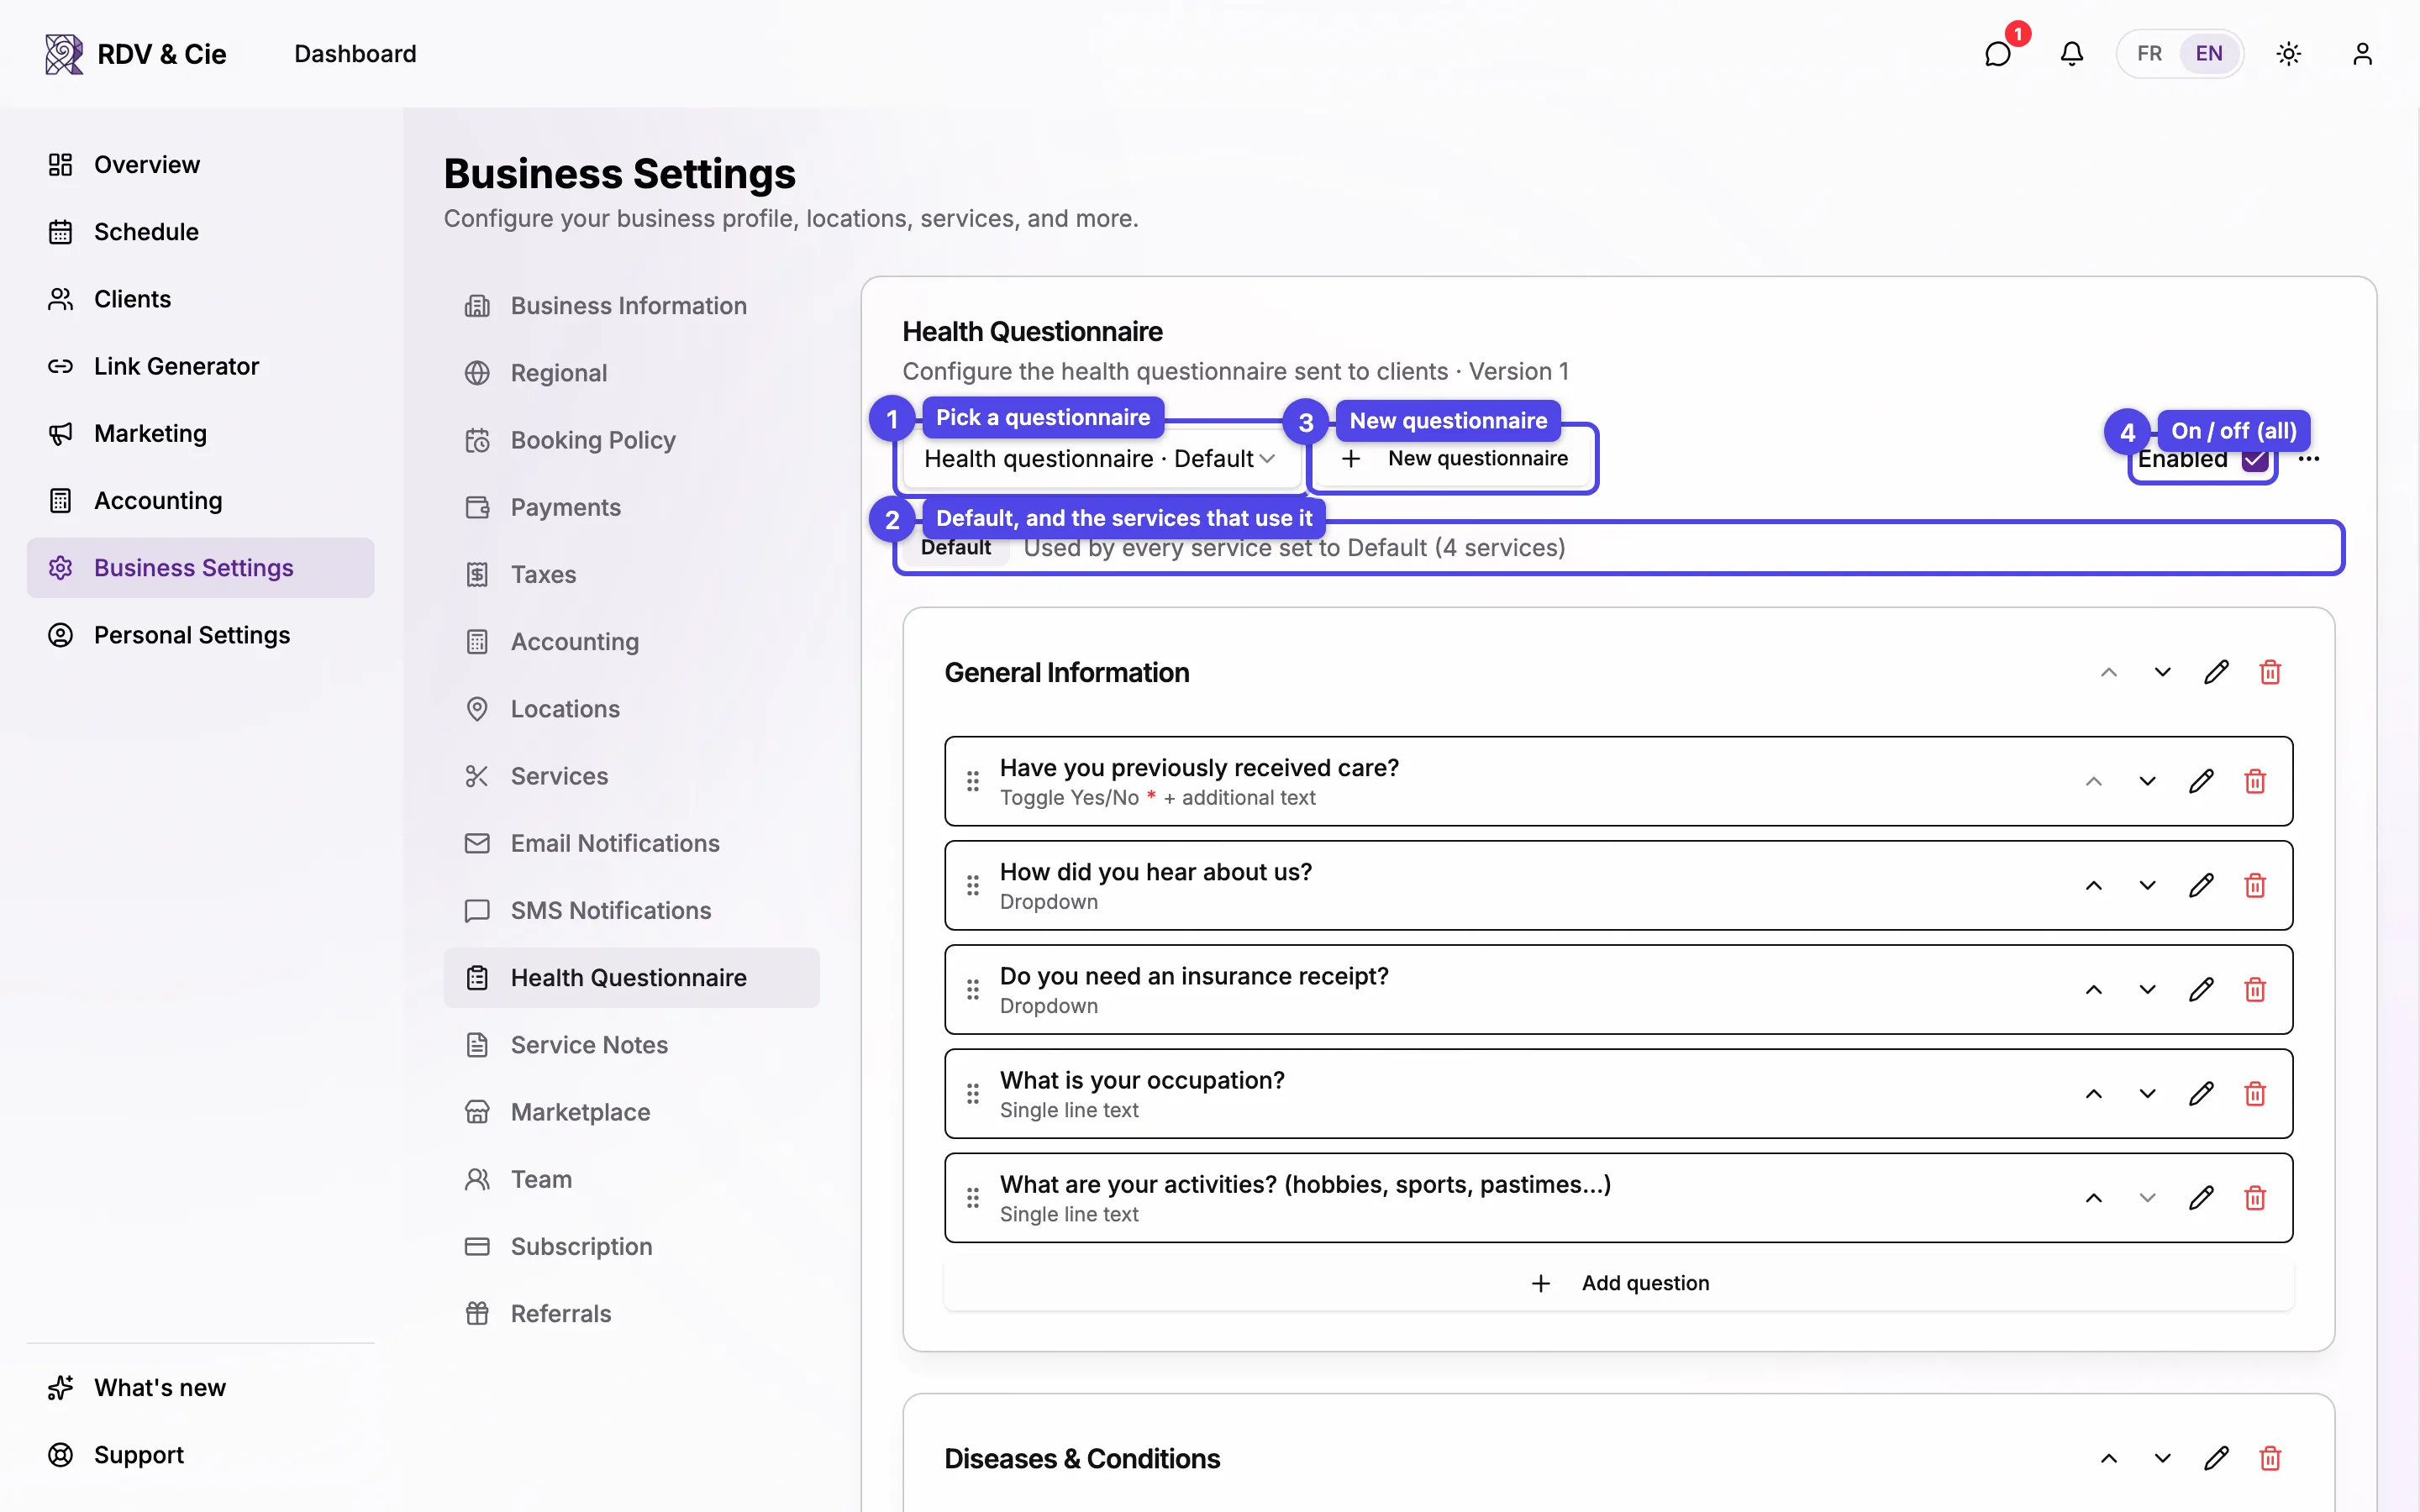Edit 'Have you previously received care?' question
This screenshot has width=2420, height=1512.
tap(2201, 781)
